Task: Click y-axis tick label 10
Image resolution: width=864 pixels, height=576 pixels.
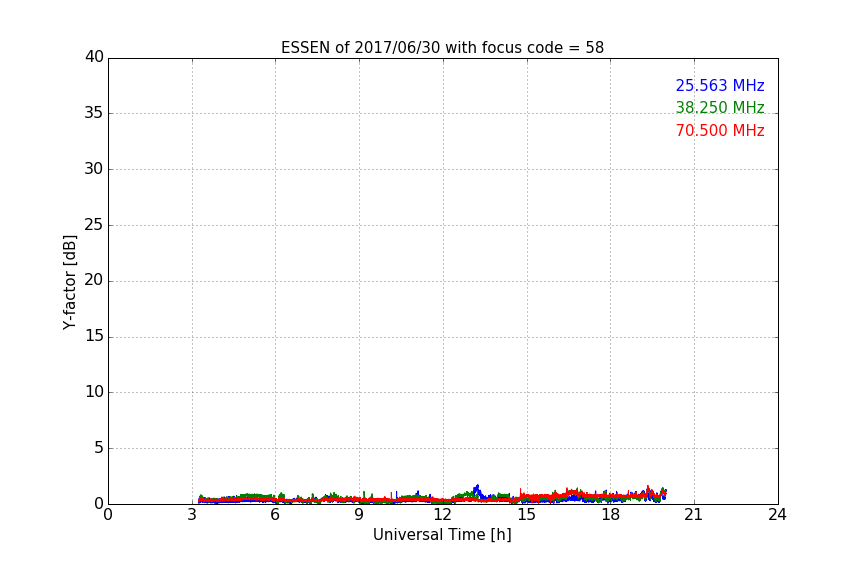Action: [94, 392]
